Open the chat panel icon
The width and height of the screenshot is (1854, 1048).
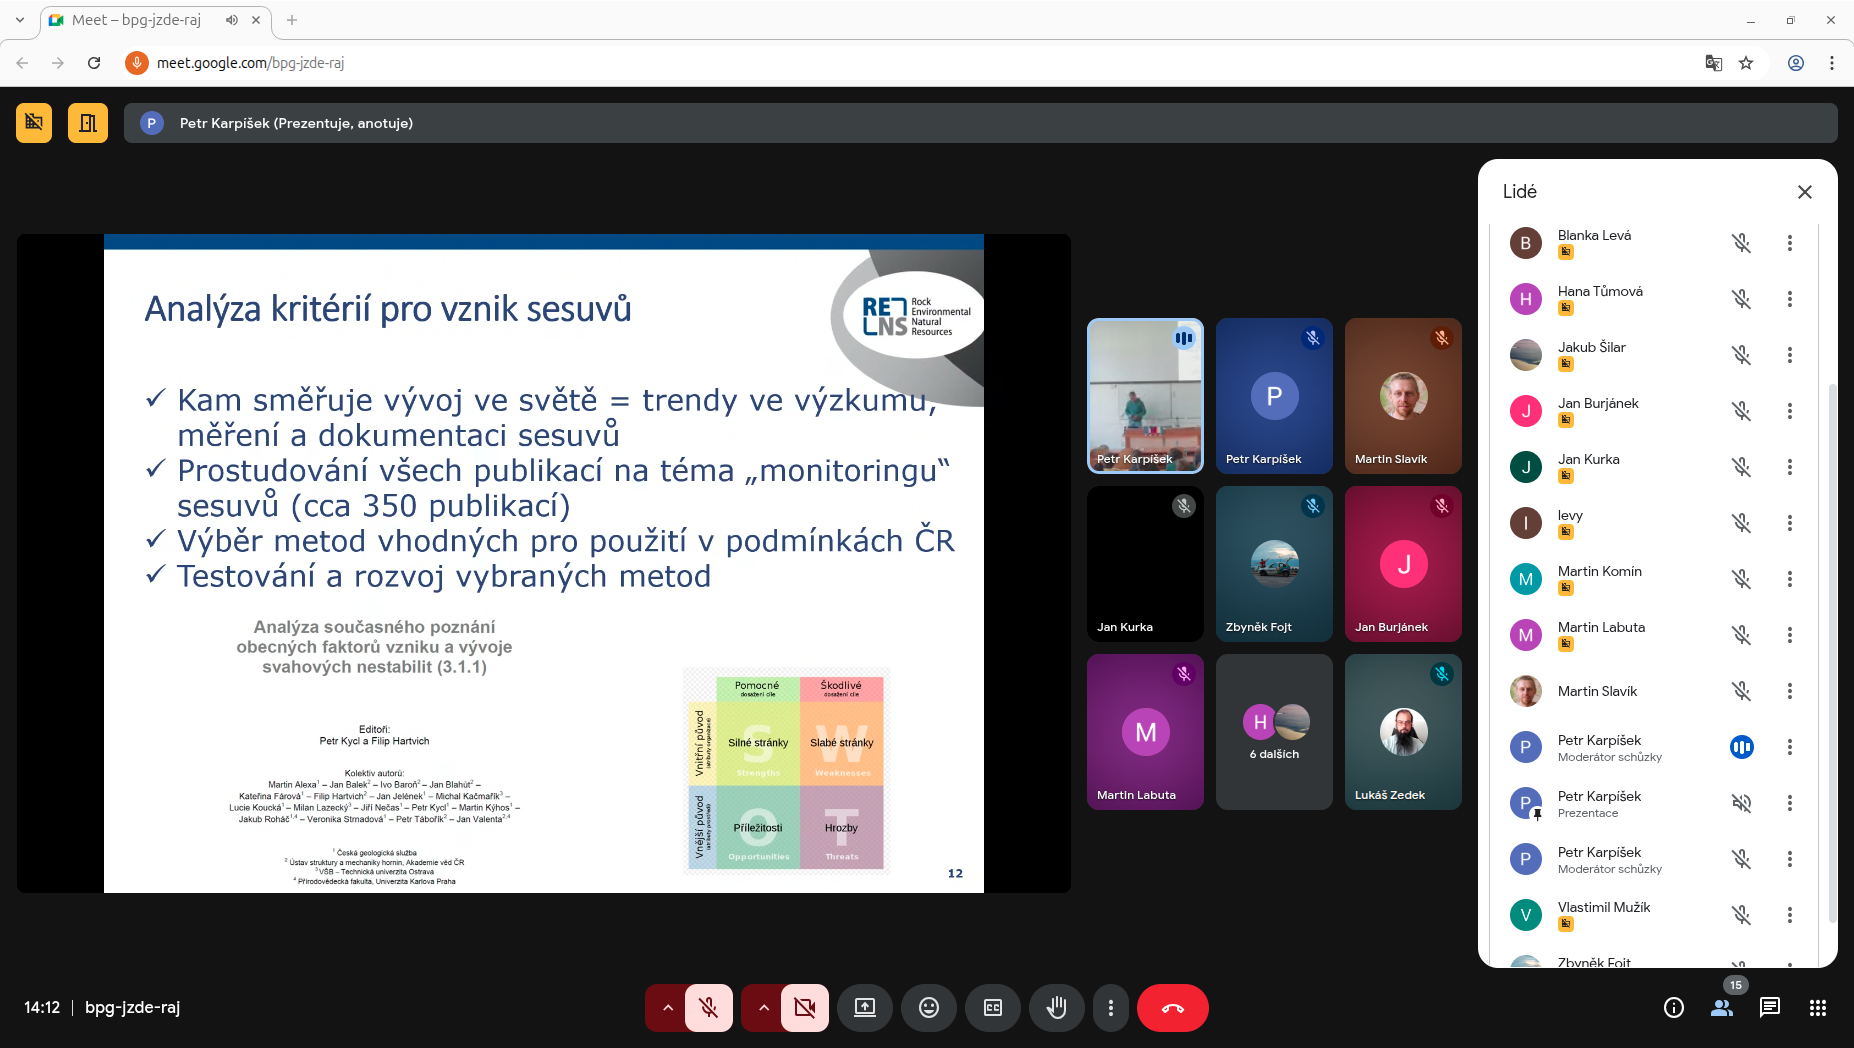click(1769, 1008)
